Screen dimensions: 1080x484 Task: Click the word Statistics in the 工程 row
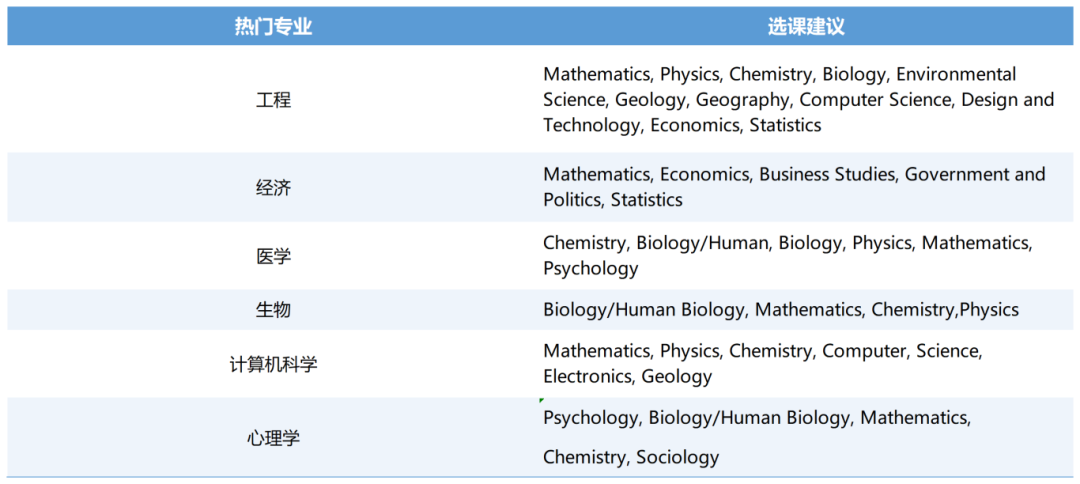pos(785,125)
